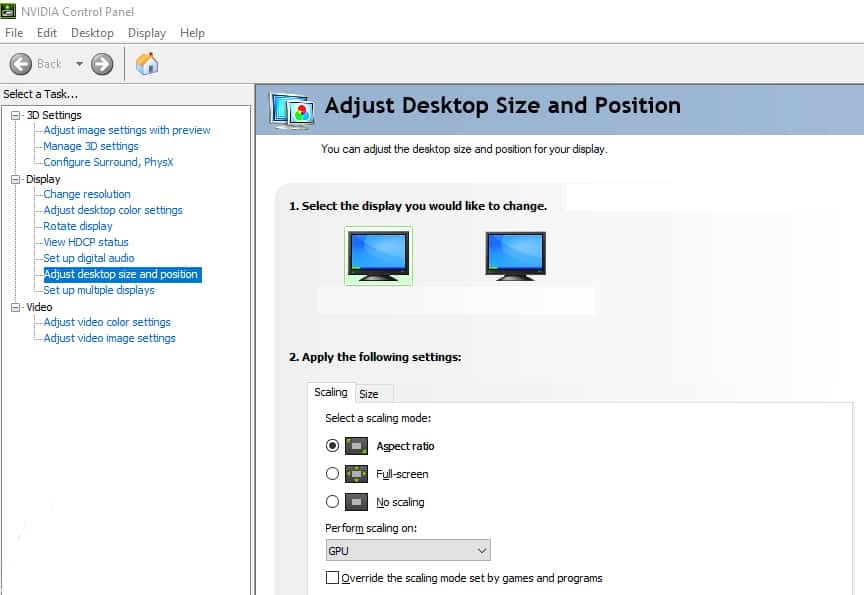Open the Perform scaling on GPU dropdown
The height and width of the screenshot is (595, 864).
click(408, 550)
